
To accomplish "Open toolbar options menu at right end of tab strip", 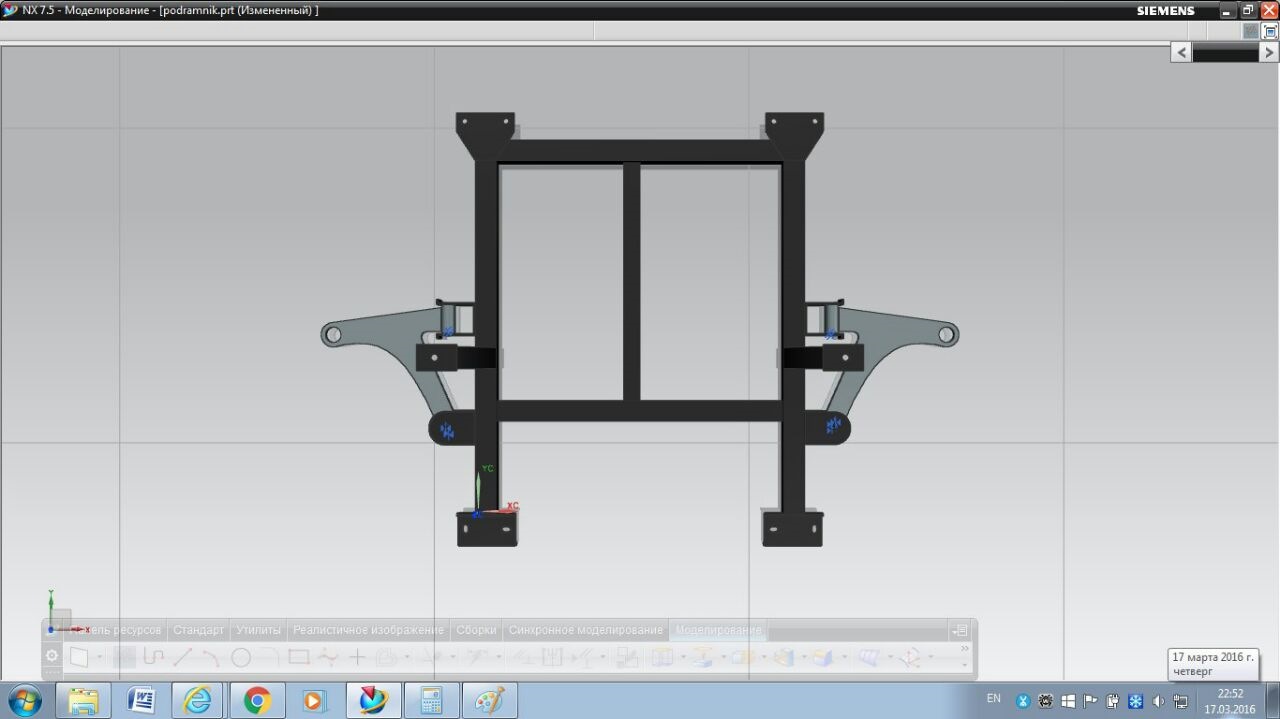I will click(960, 630).
